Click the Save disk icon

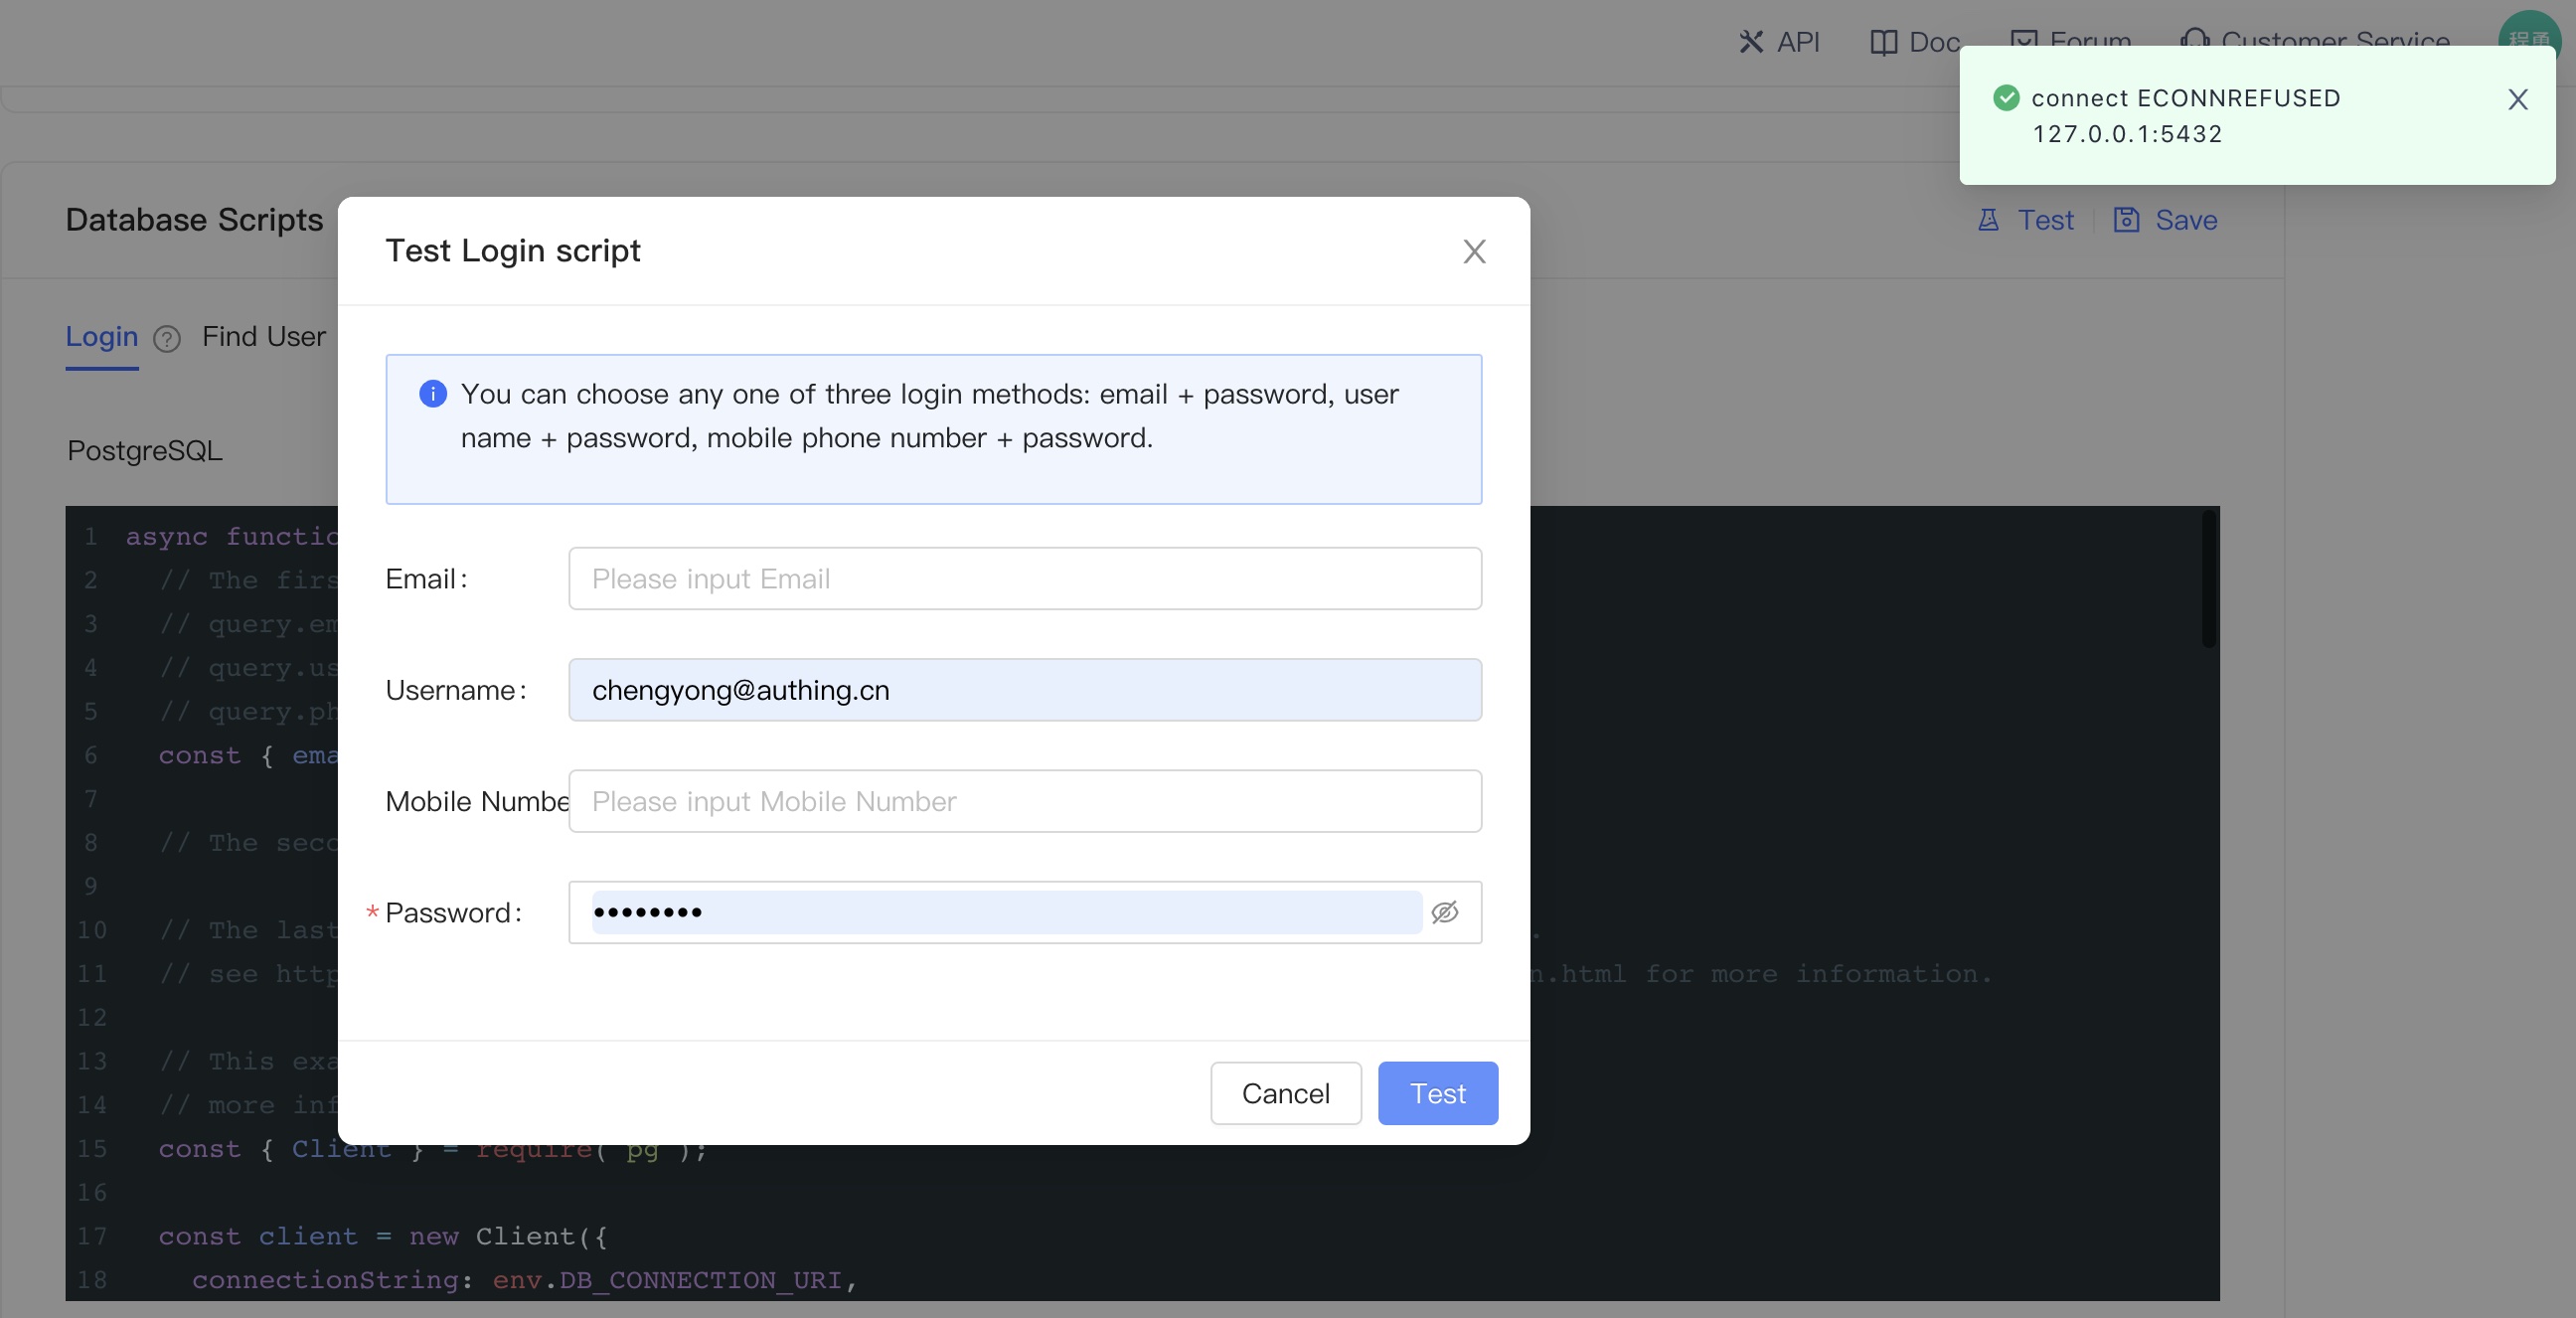pos(2126,220)
